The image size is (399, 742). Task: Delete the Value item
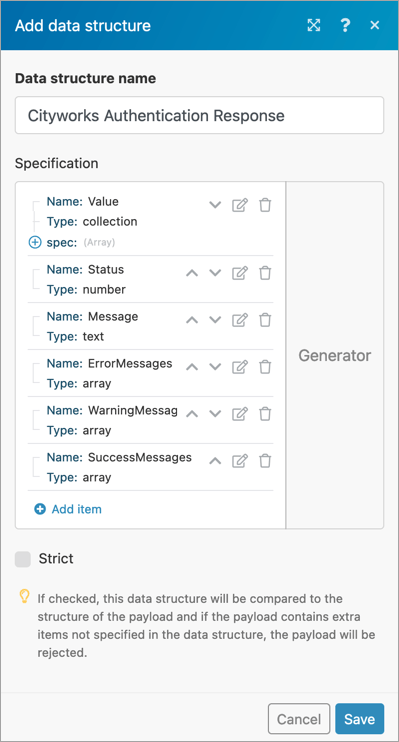(x=265, y=205)
